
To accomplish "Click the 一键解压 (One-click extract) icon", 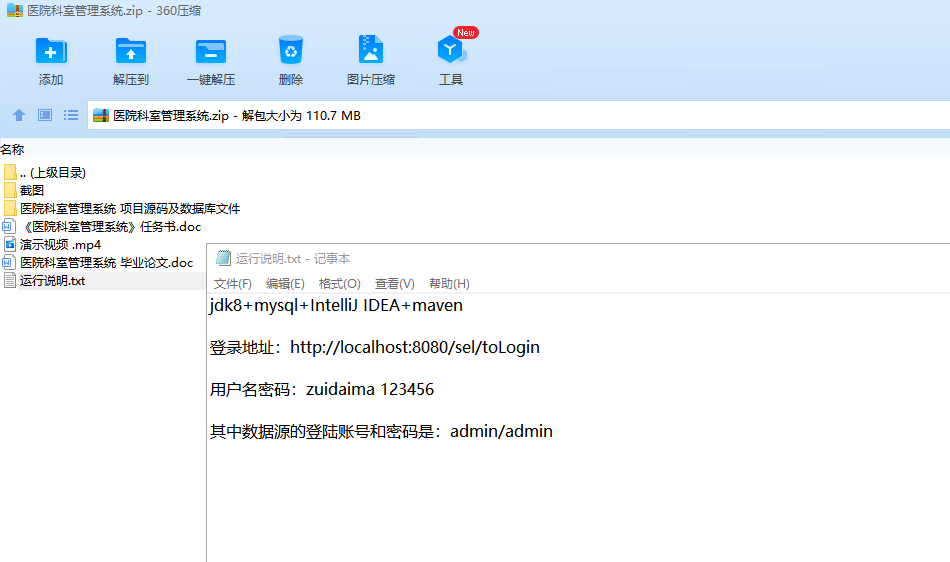I will pyautogui.click(x=211, y=51).
